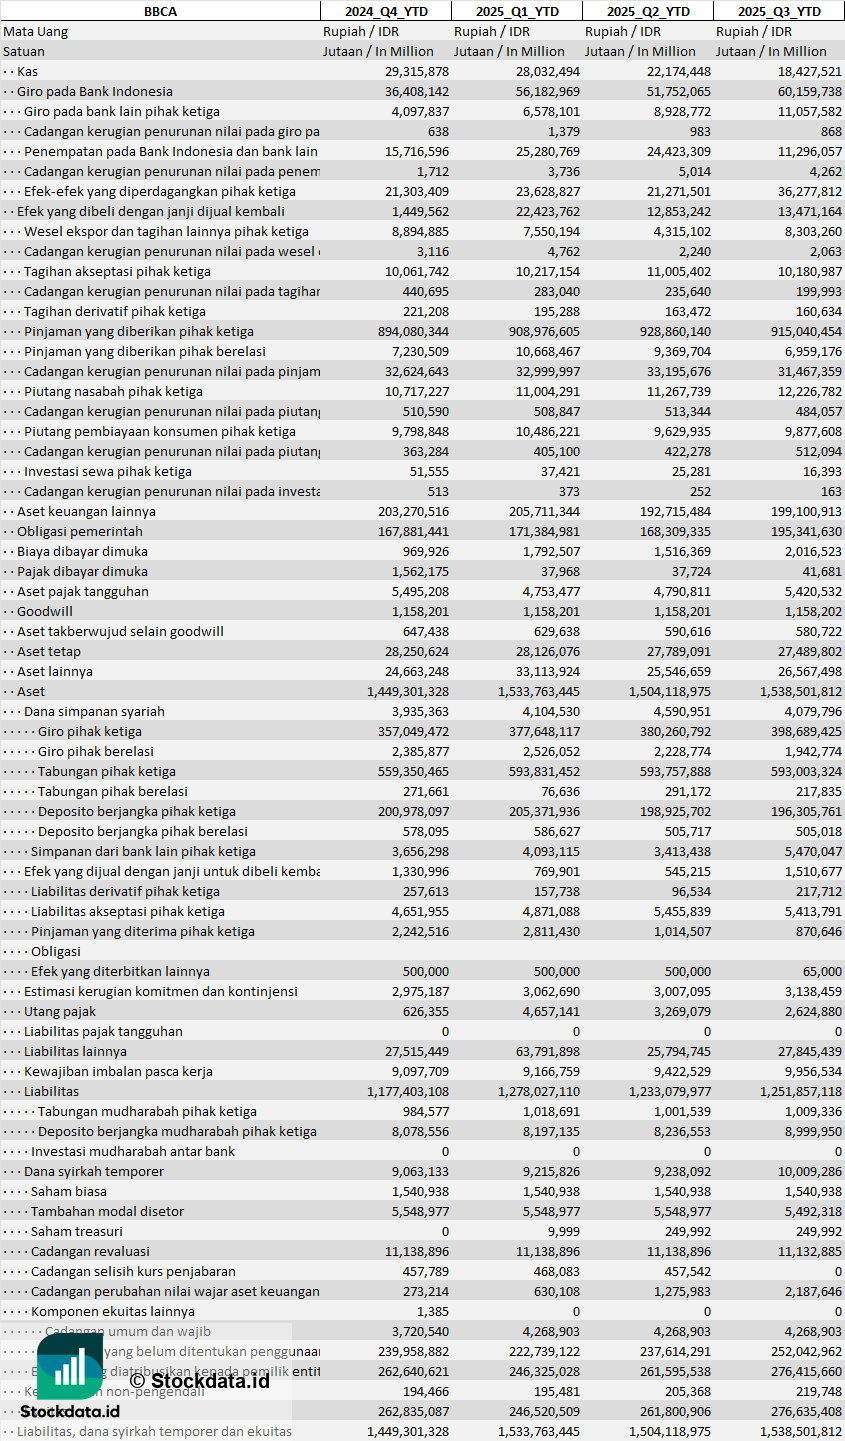This screenshot has height=1441, width=845.
Task: Select Obligasi pemerintah row label
Action: (80, 531)
